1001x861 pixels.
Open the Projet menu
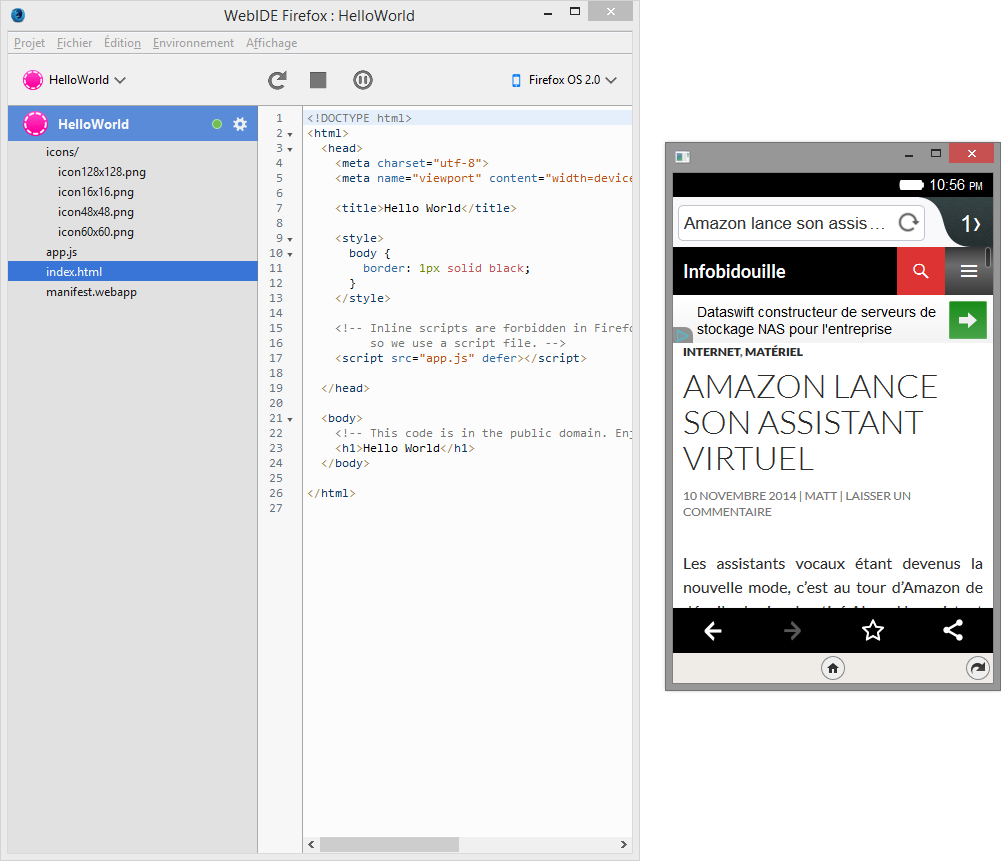tap(29, 43)
